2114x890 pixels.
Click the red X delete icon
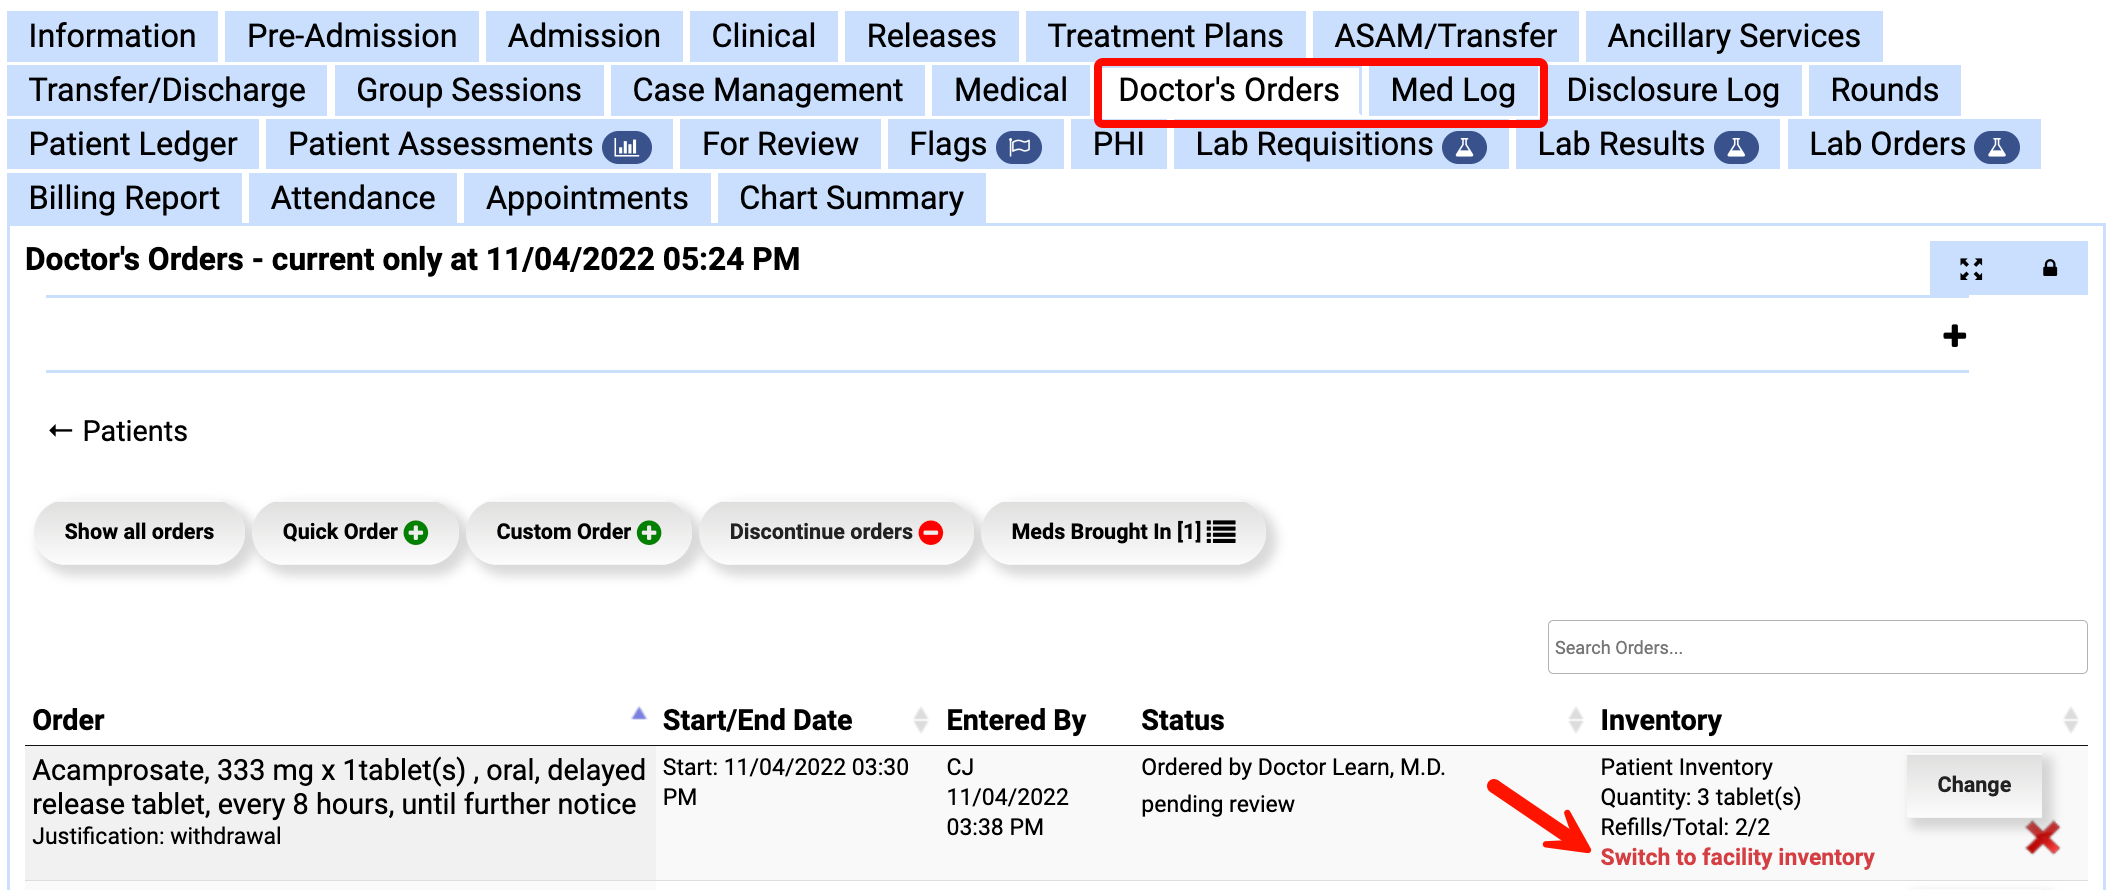[x=2042, y=837]
